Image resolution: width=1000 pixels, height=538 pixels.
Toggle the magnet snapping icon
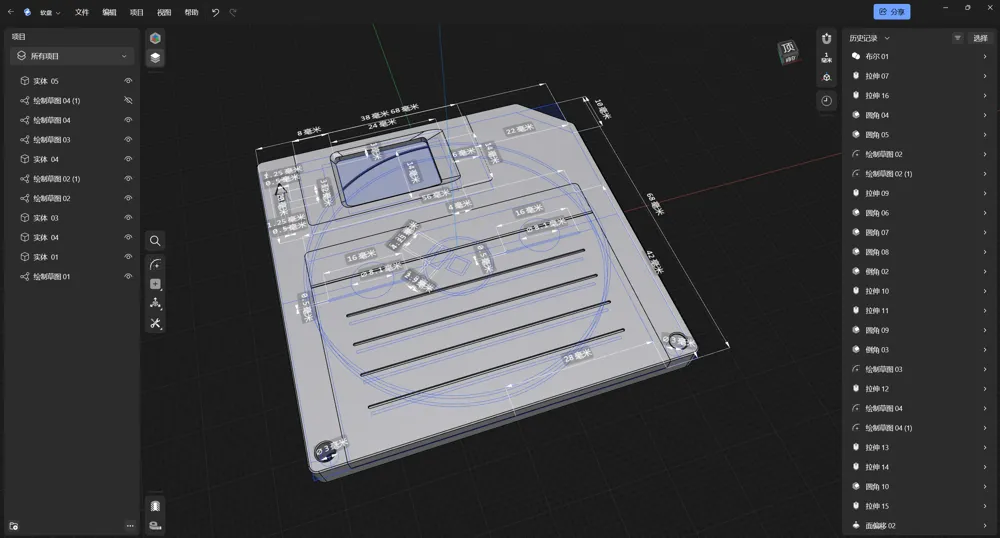[x=826, y=38]
